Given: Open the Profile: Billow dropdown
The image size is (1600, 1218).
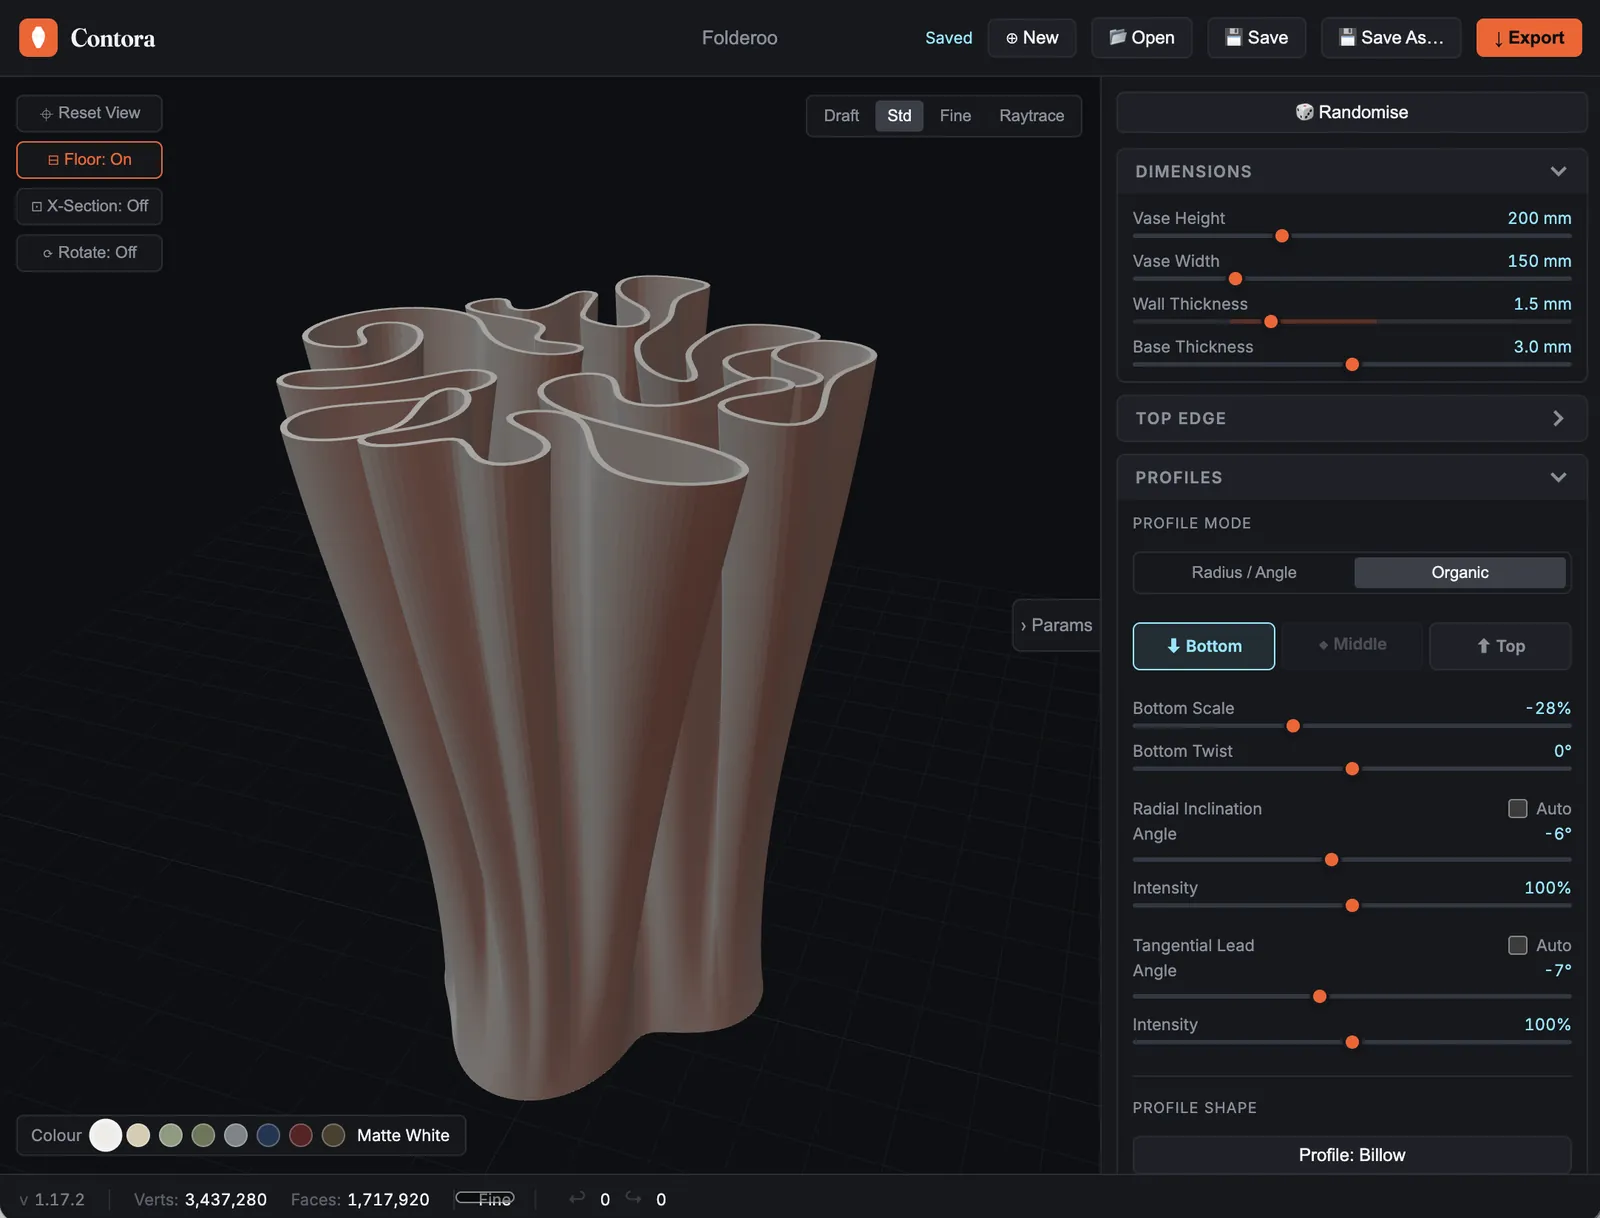Looking at the screenshot, I should 1351,1155.
